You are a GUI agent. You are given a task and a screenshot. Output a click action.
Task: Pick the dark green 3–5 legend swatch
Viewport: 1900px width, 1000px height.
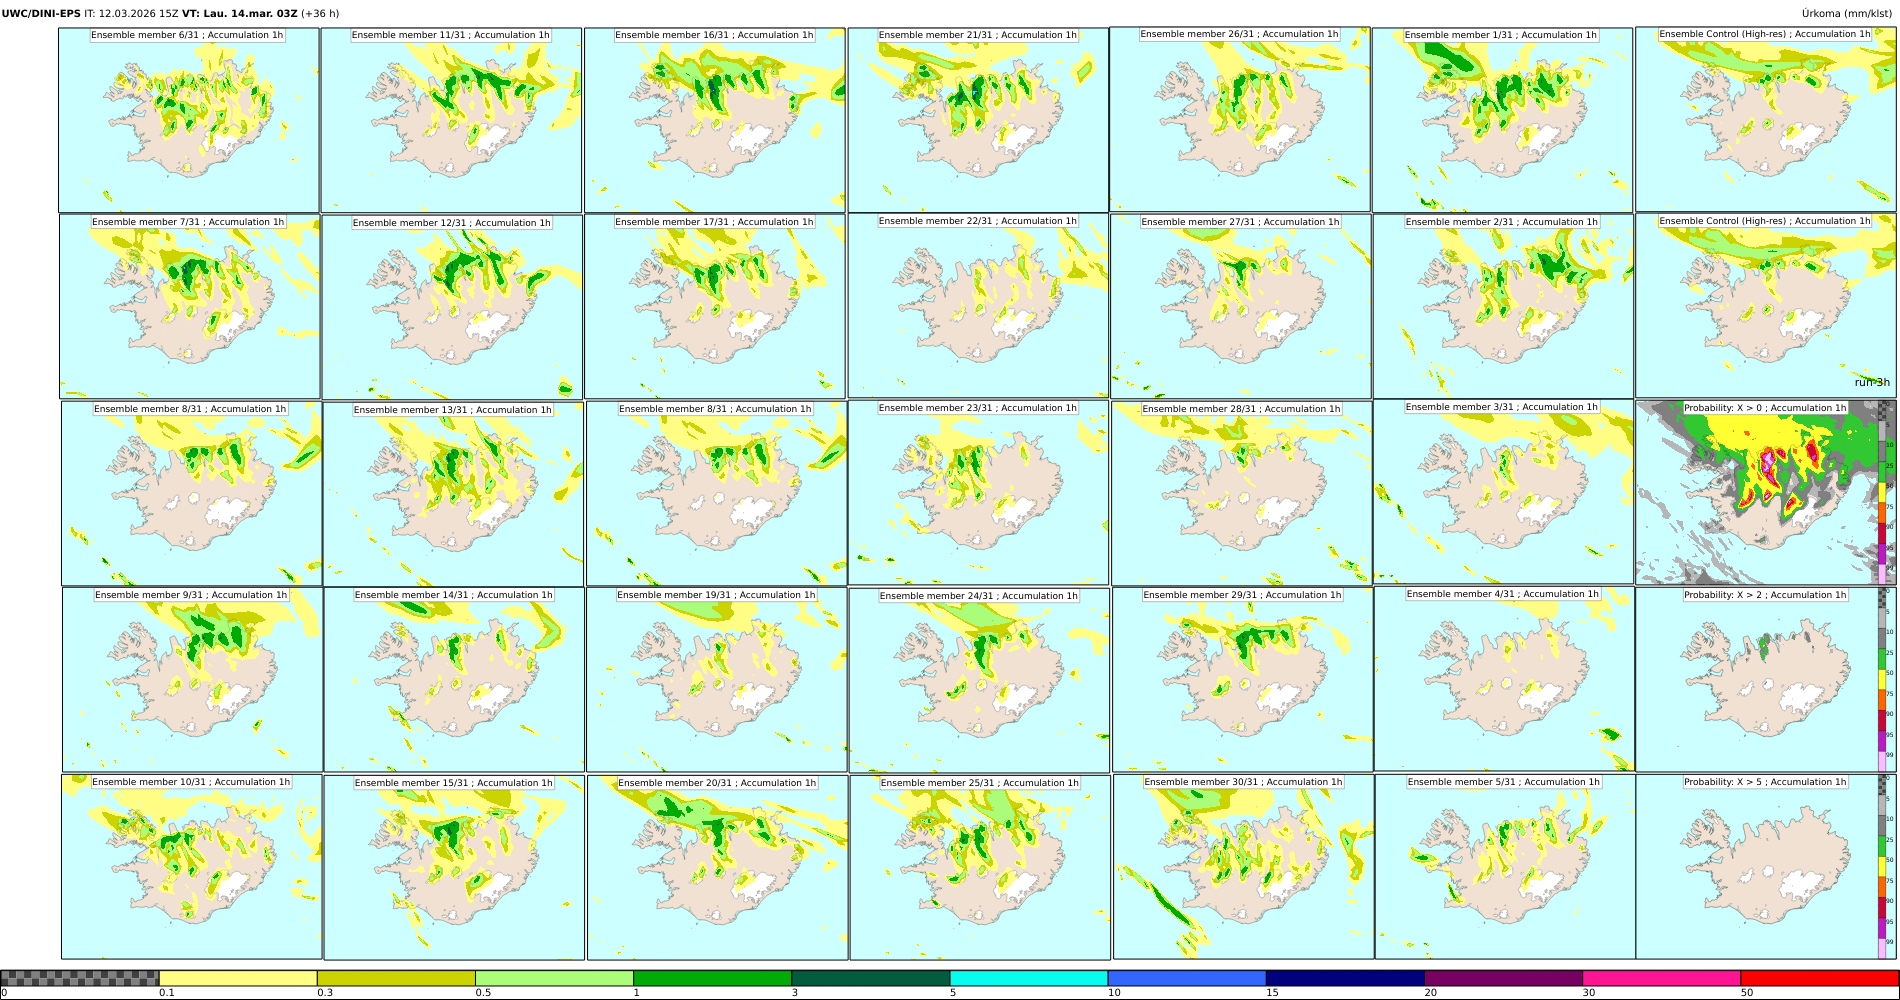(x=870, y=978)
